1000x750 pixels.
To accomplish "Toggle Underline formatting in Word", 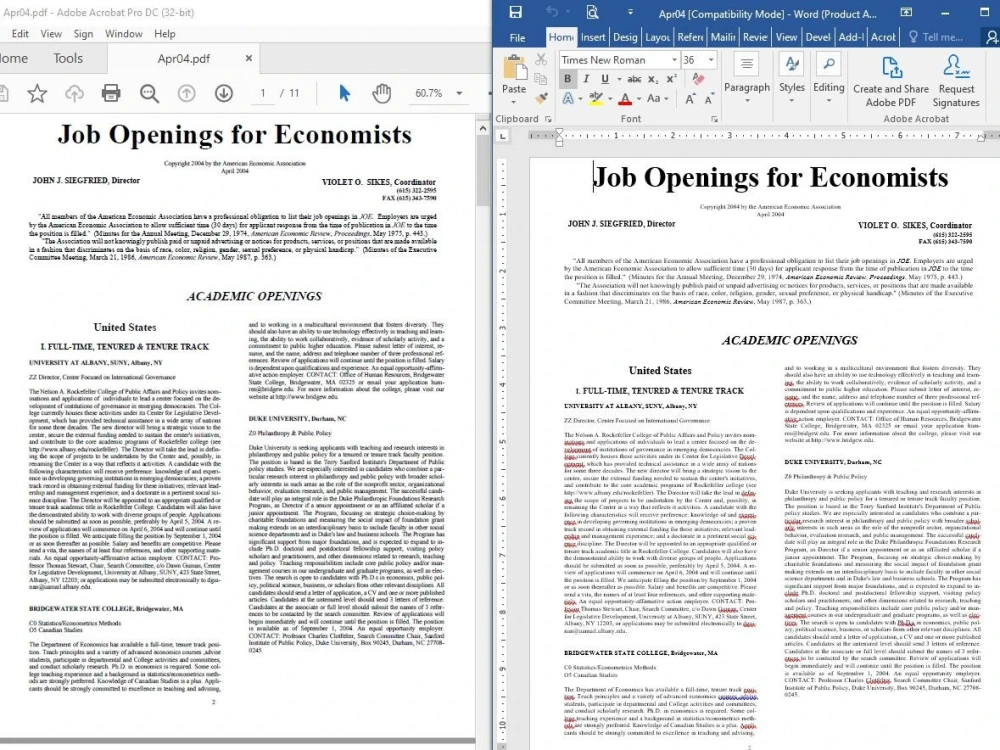I will pyautogui.click(x=605, y=79).
